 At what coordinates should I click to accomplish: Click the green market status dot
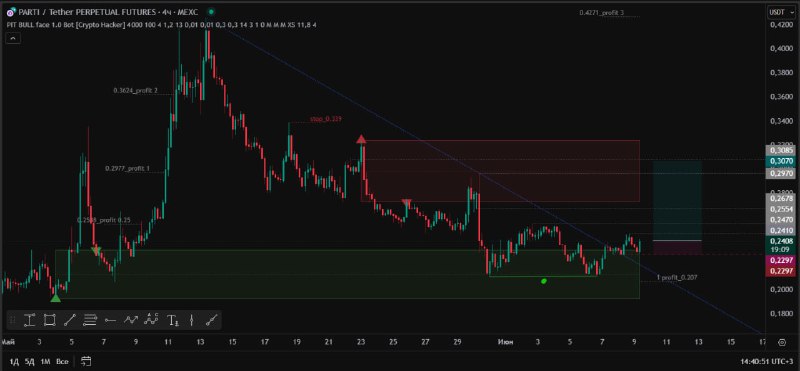click(211, 11)
